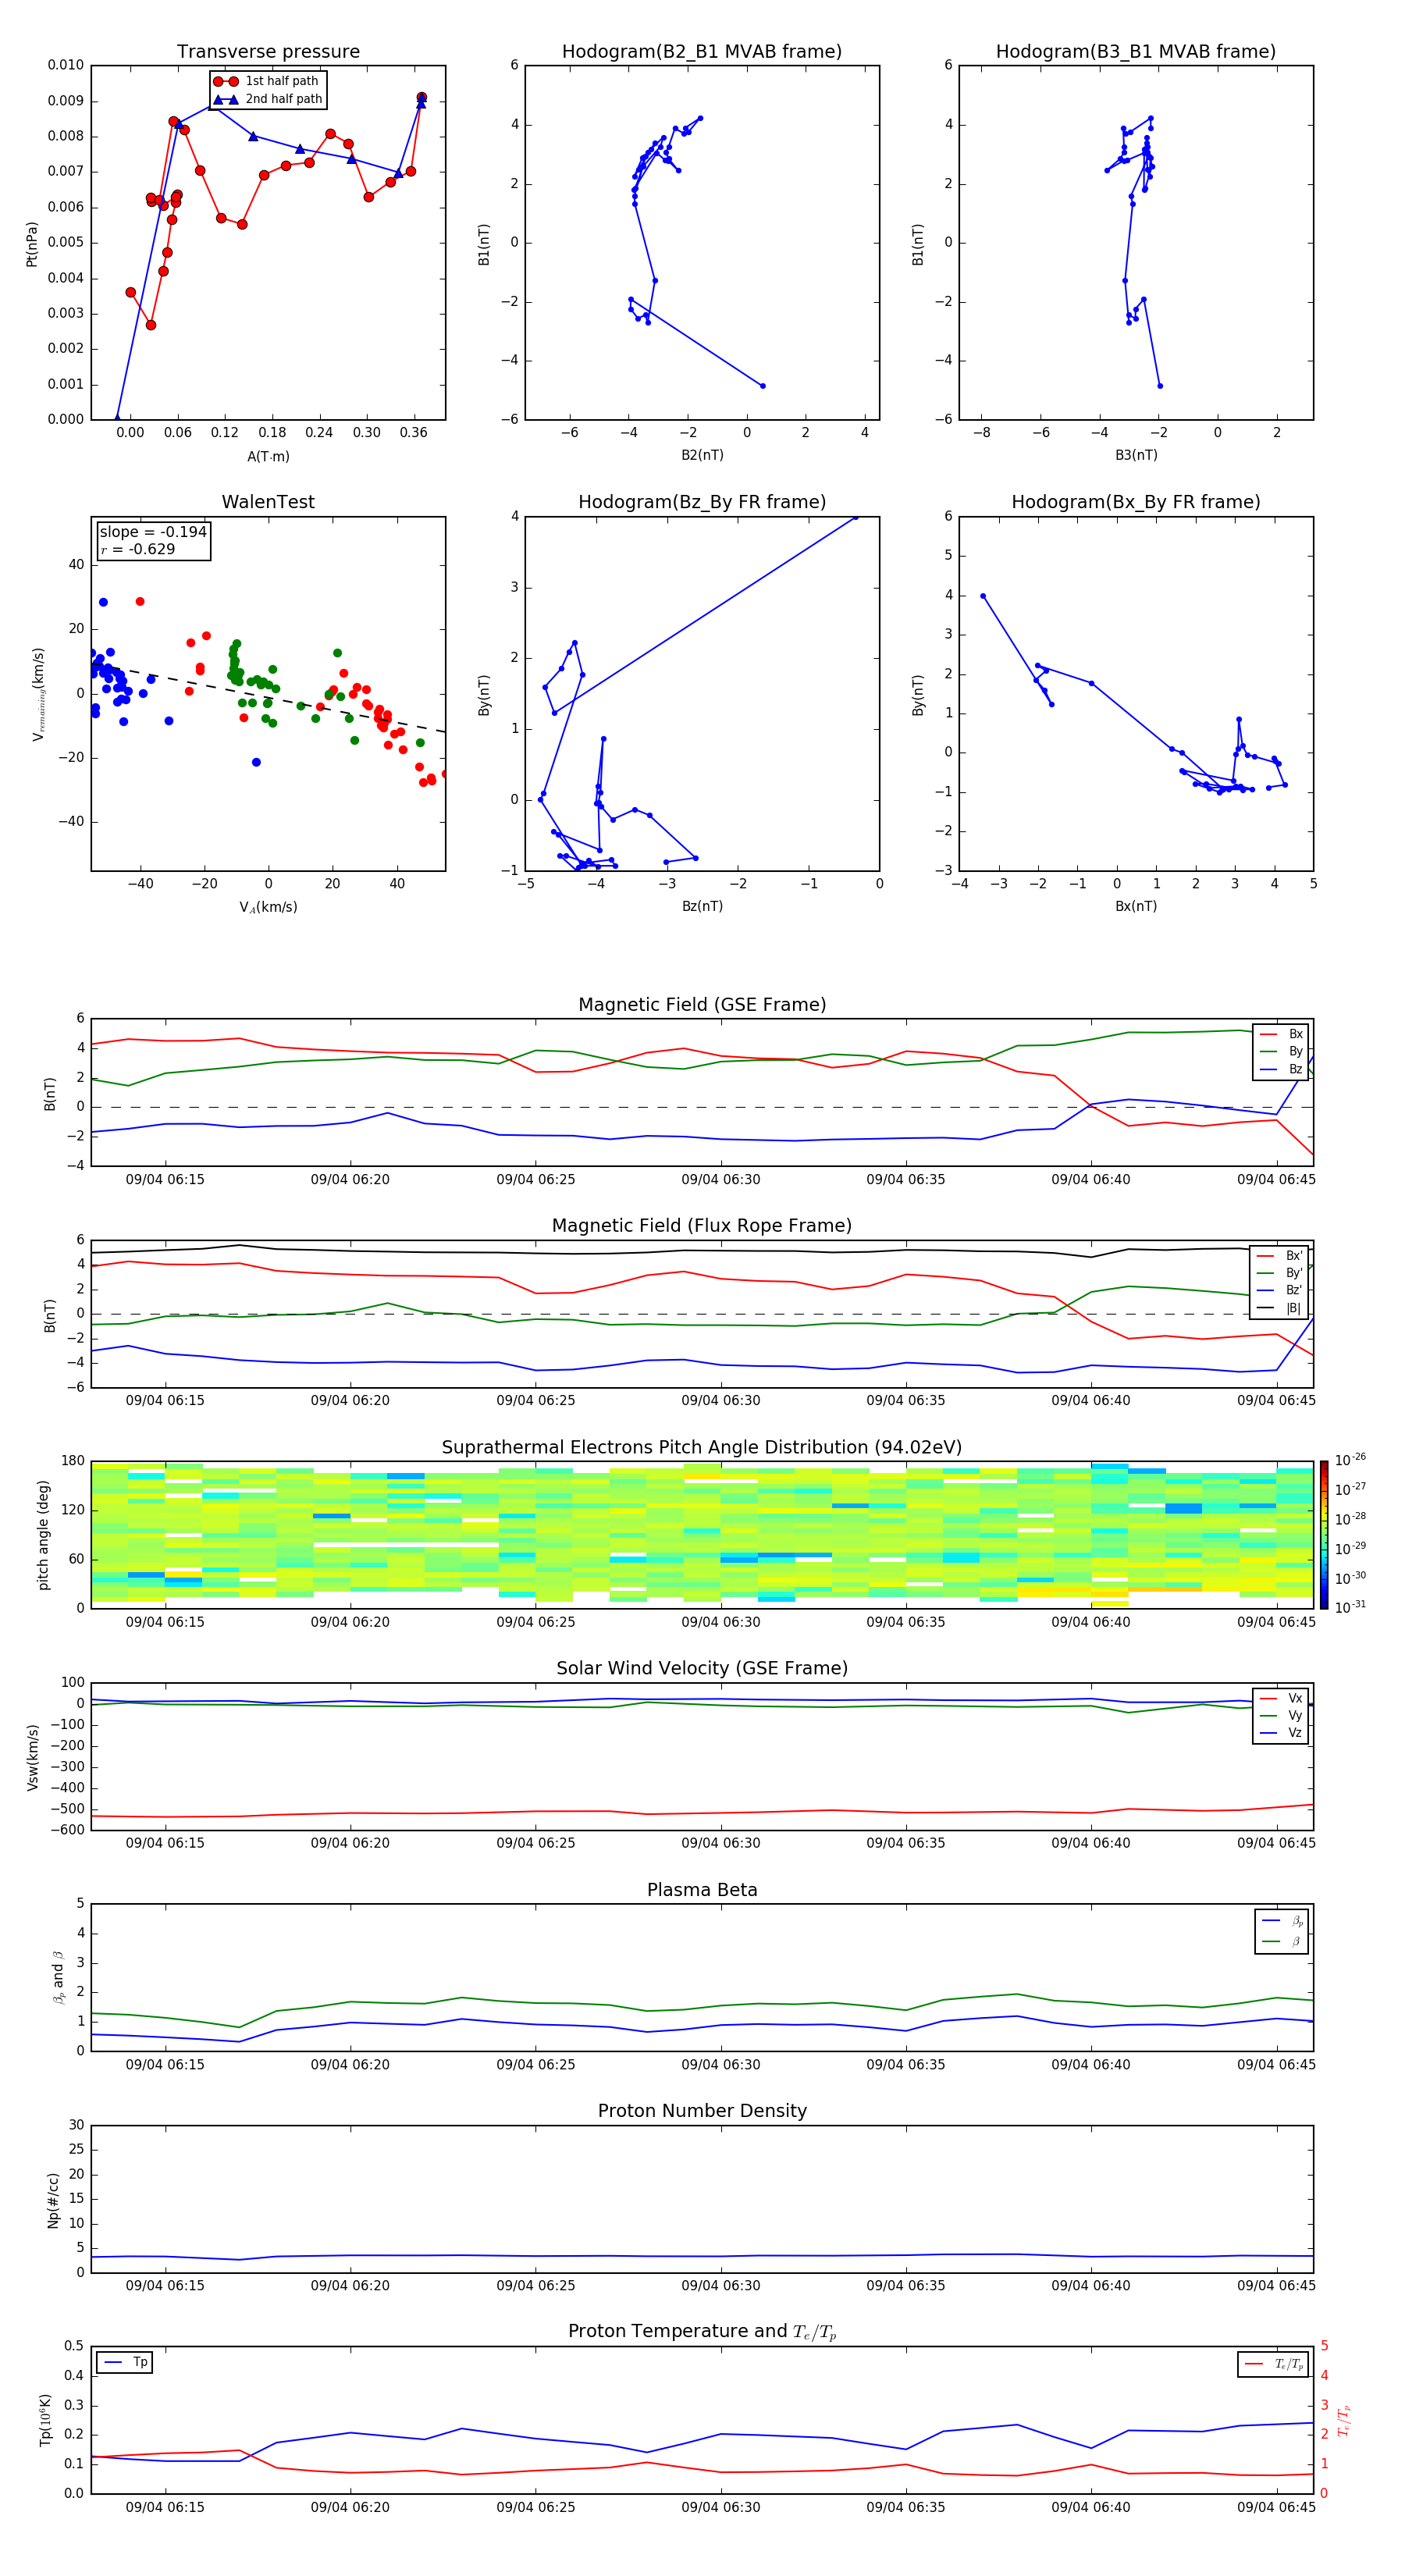
Task: Click the 'A(T·m)' x-axis label
Action: [x=268, y=456]
